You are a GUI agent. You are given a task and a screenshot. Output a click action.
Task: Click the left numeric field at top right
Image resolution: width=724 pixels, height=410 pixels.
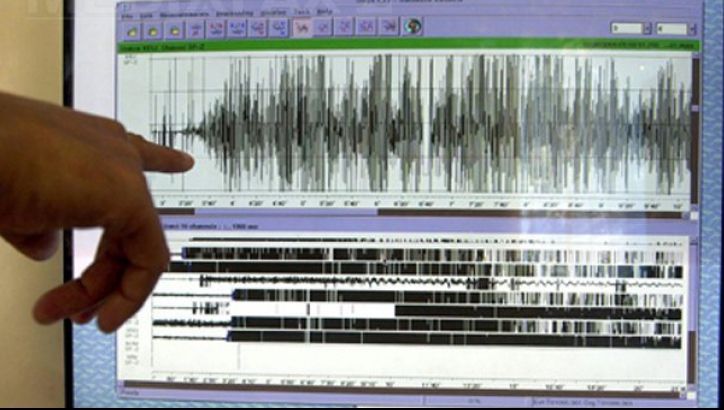[624, 29]
